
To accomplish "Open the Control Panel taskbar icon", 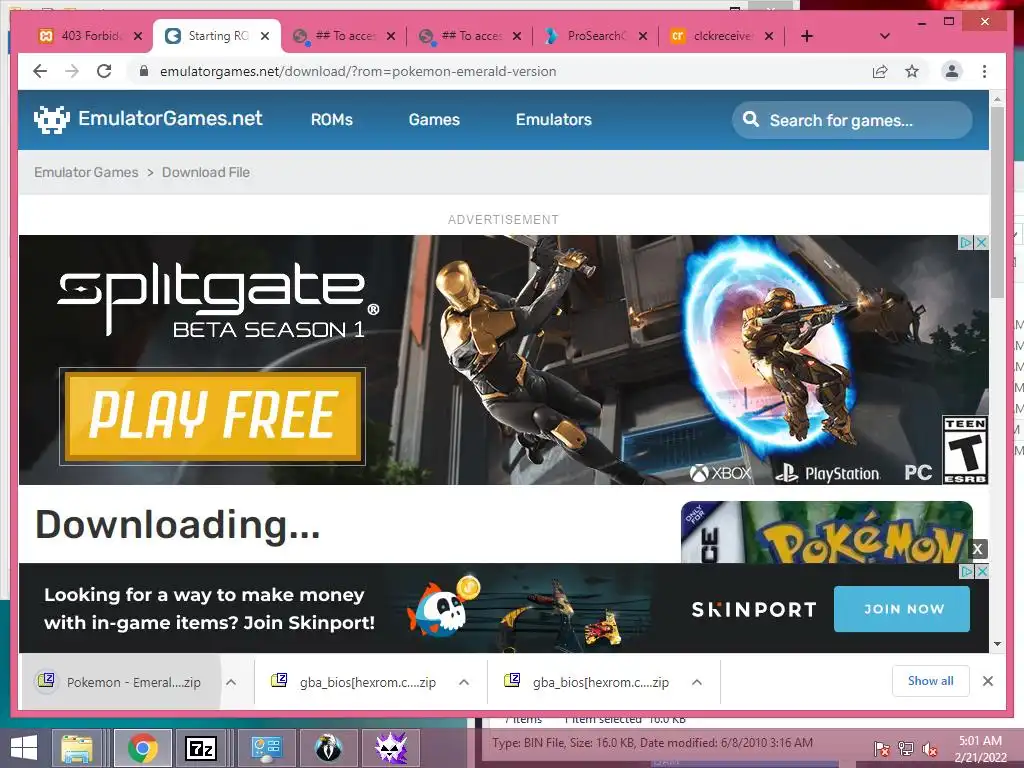I will pos(266,748).
